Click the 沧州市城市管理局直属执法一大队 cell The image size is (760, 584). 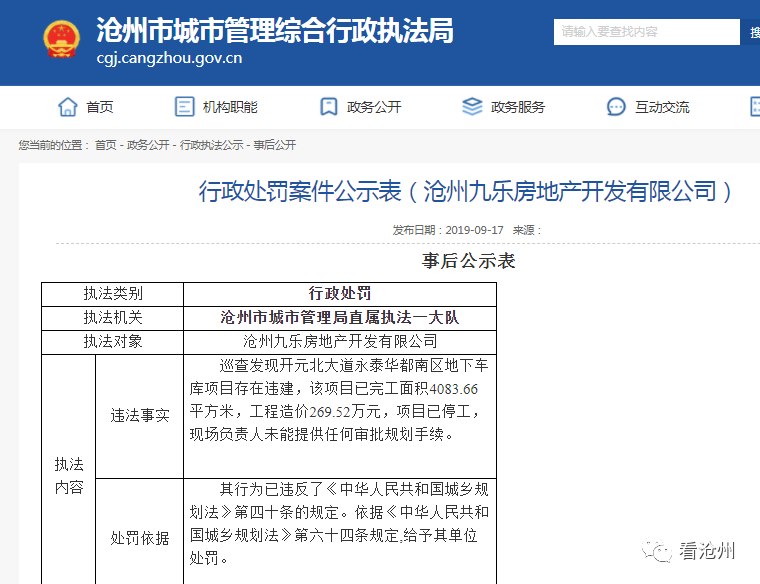tap(340, 318)
